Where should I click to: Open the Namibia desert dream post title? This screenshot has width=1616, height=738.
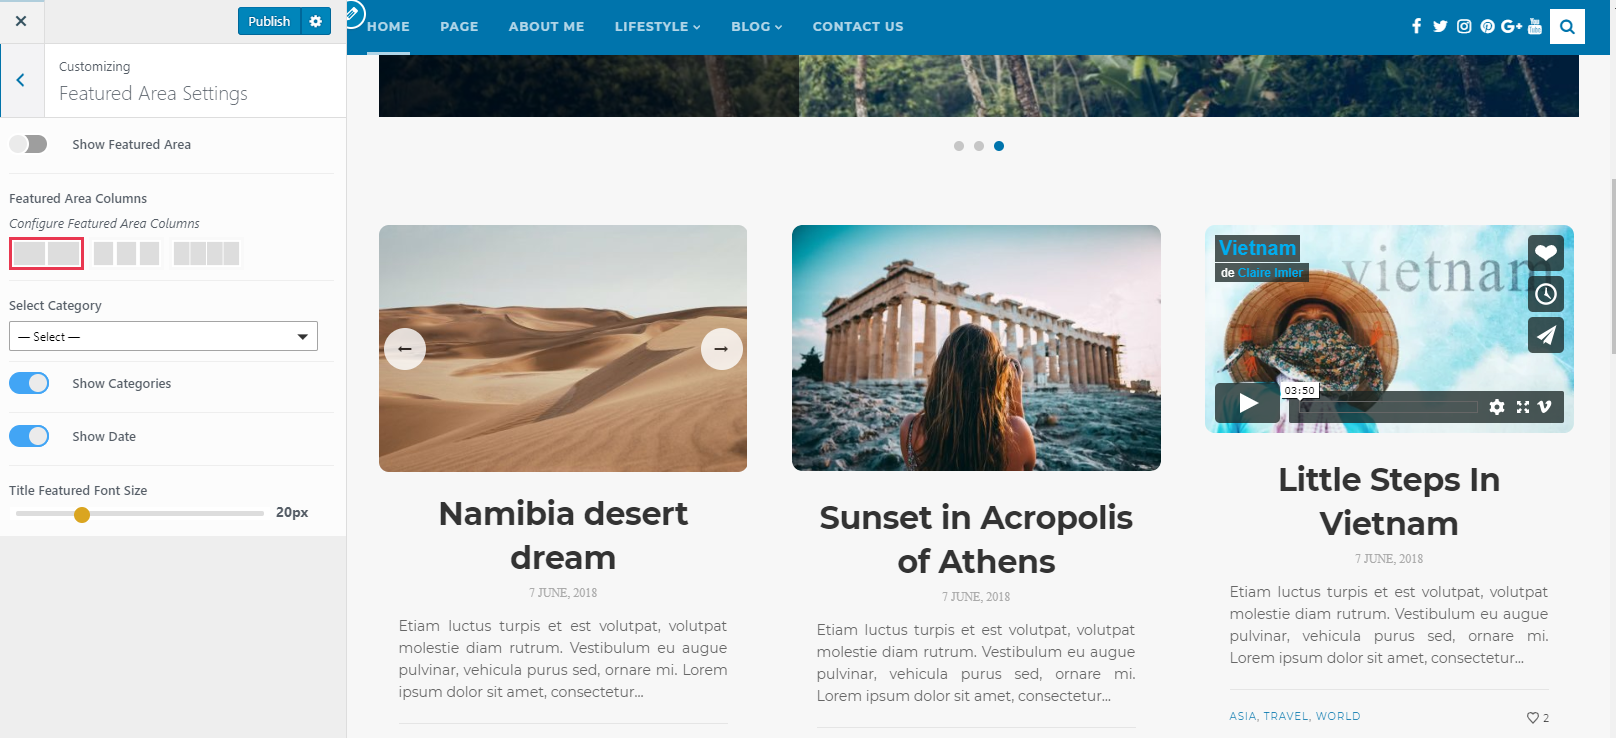click(x=563, y=535)
